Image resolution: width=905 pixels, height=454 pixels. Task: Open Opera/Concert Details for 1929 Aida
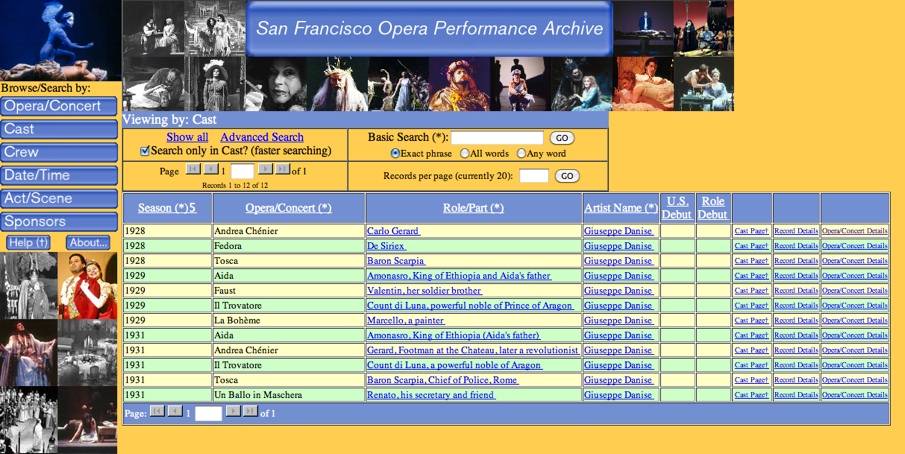855,276
